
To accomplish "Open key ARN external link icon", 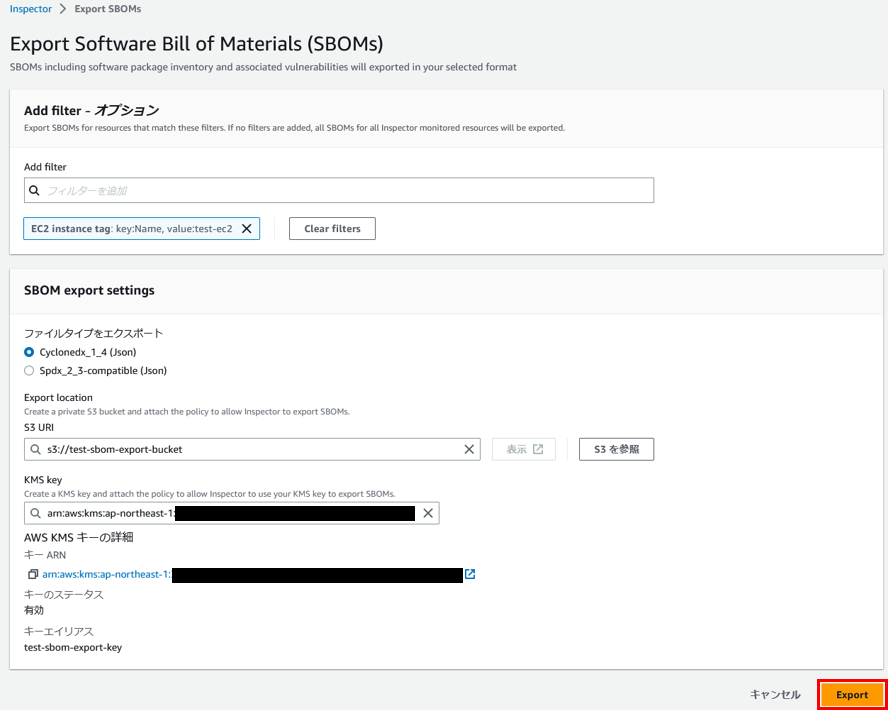I will 469,574.
